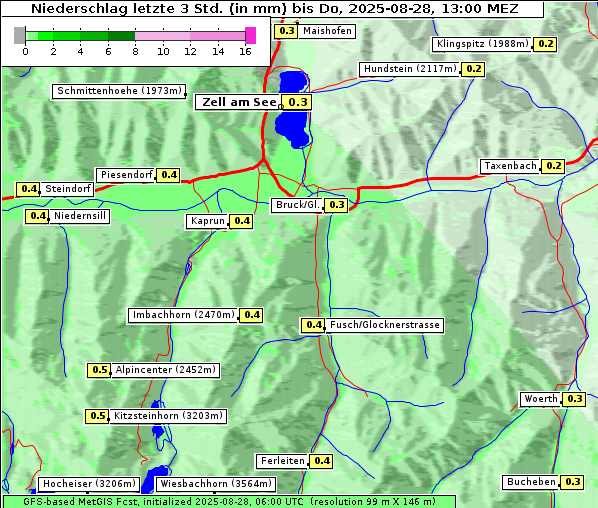Select the Ferleiten value box 0.4
This screenshot has height=508, width=598.
click(321, 461)
